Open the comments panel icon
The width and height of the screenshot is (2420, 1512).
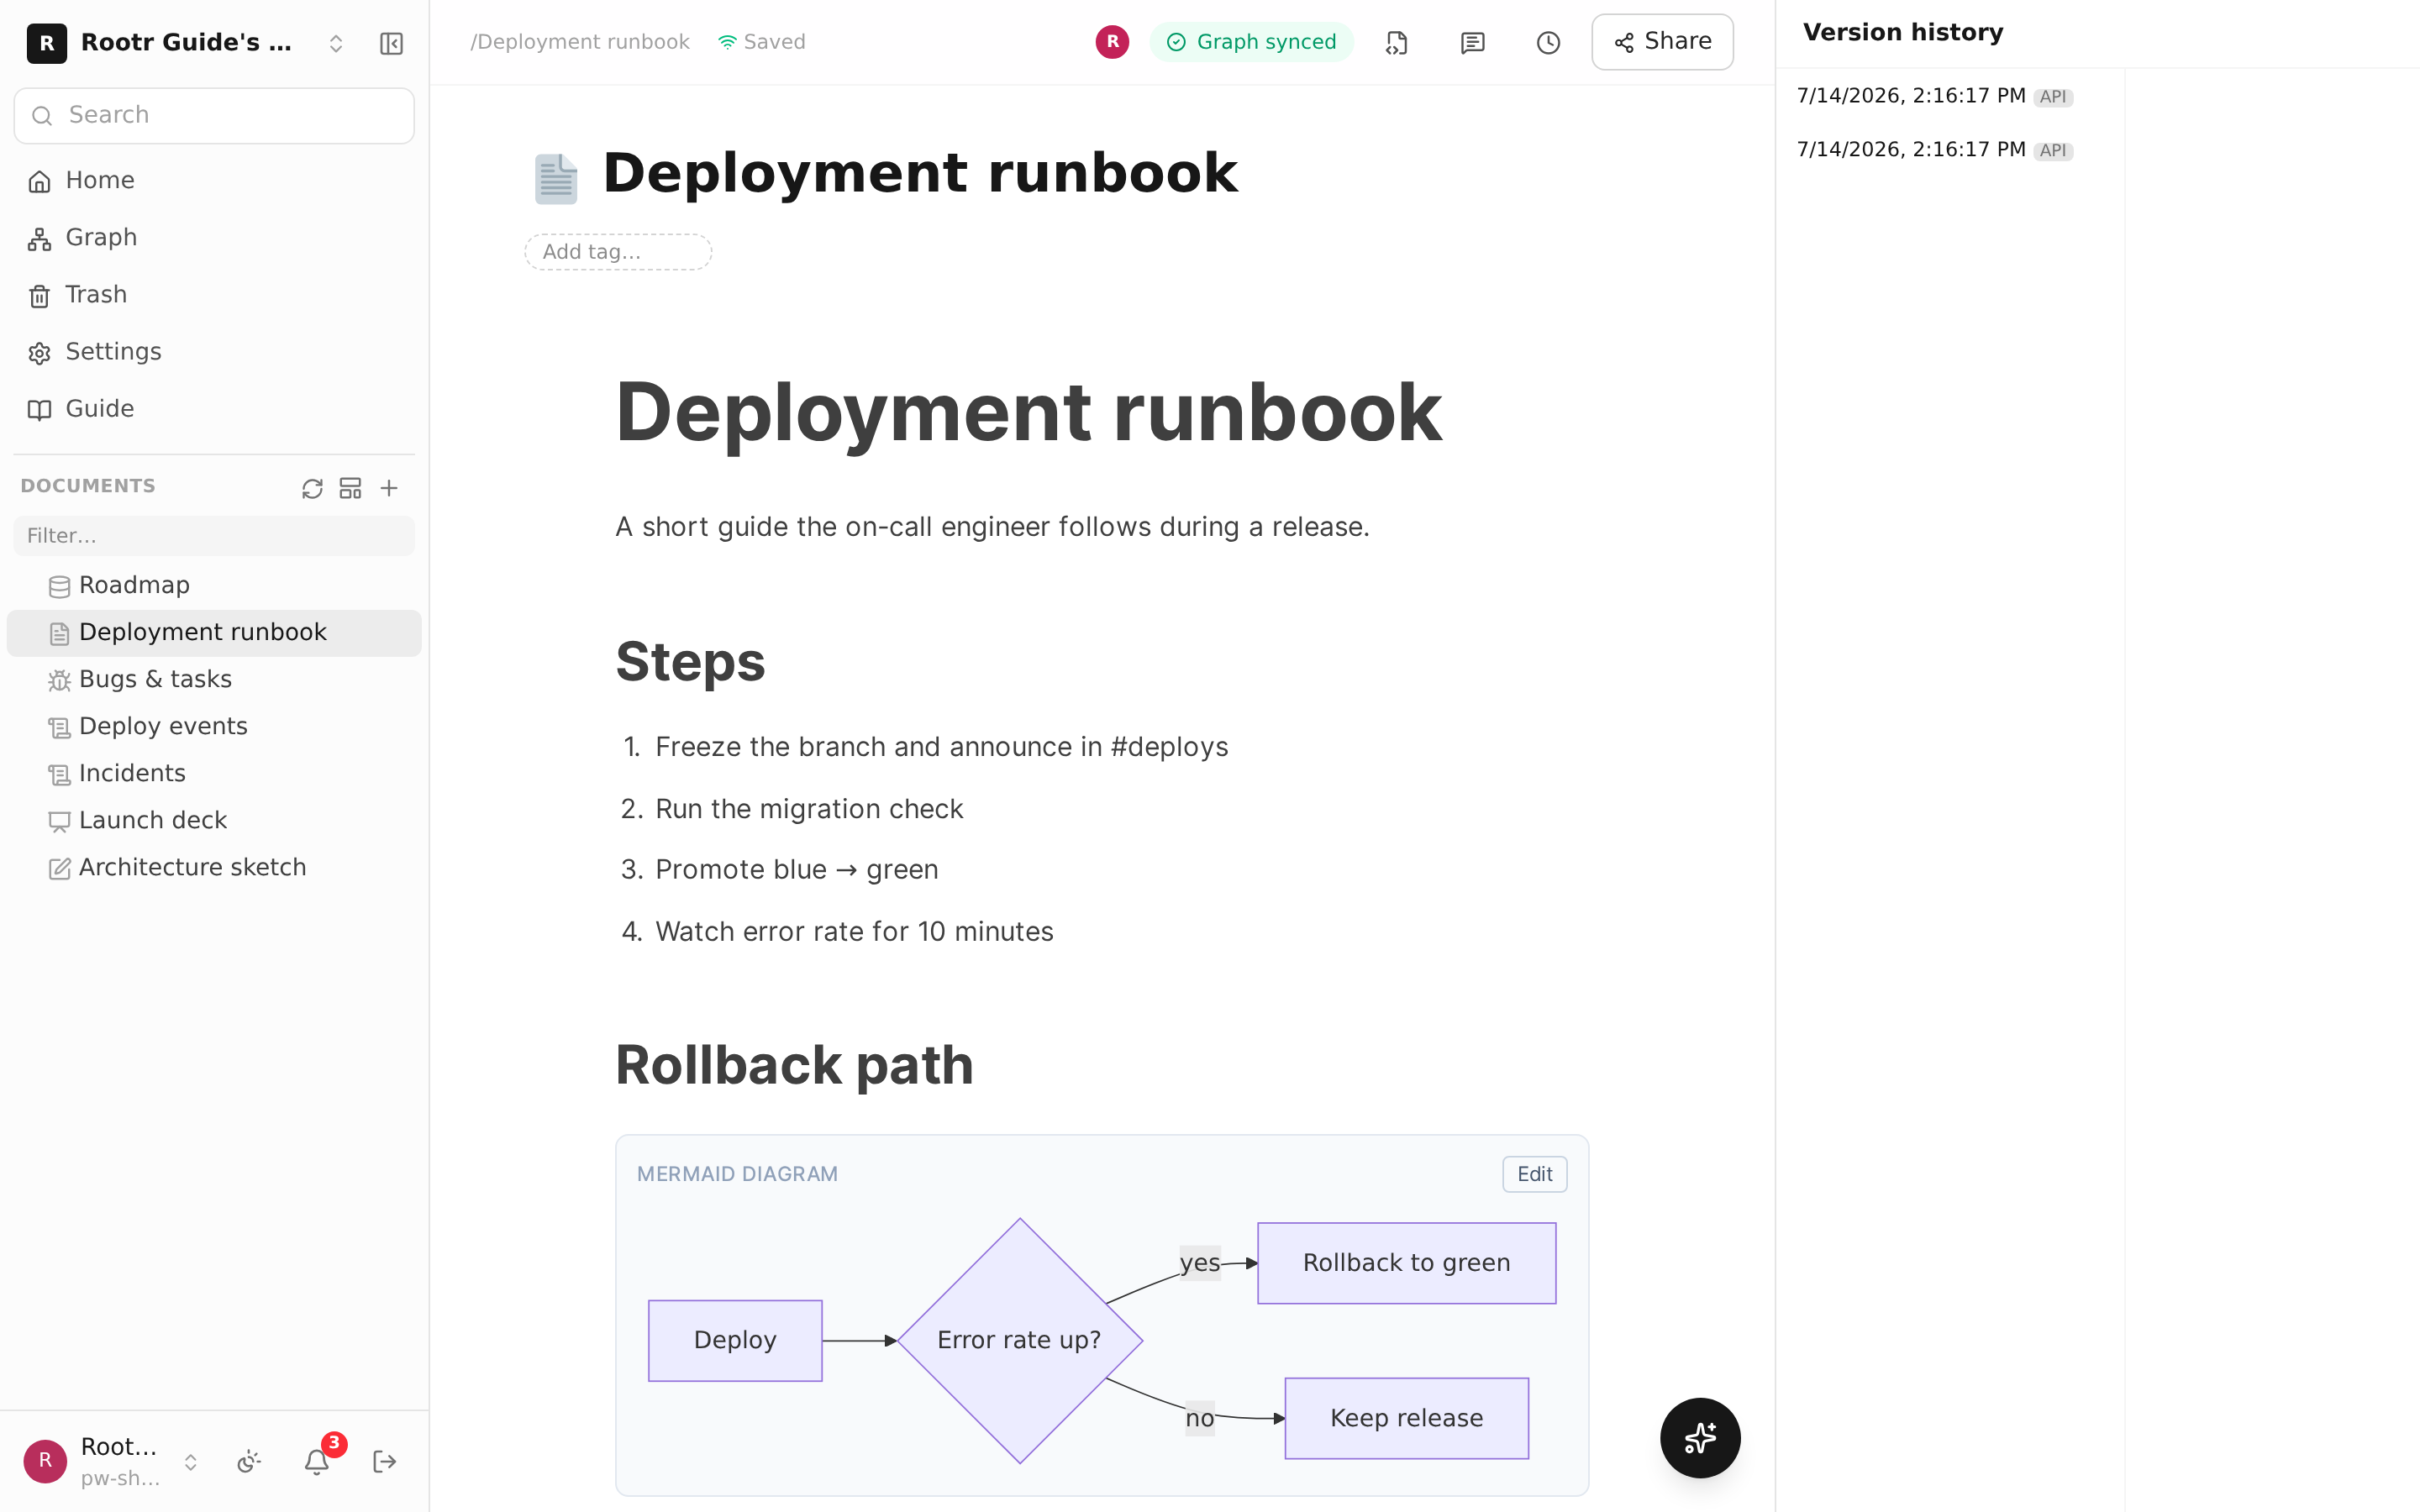point(1472,42)
